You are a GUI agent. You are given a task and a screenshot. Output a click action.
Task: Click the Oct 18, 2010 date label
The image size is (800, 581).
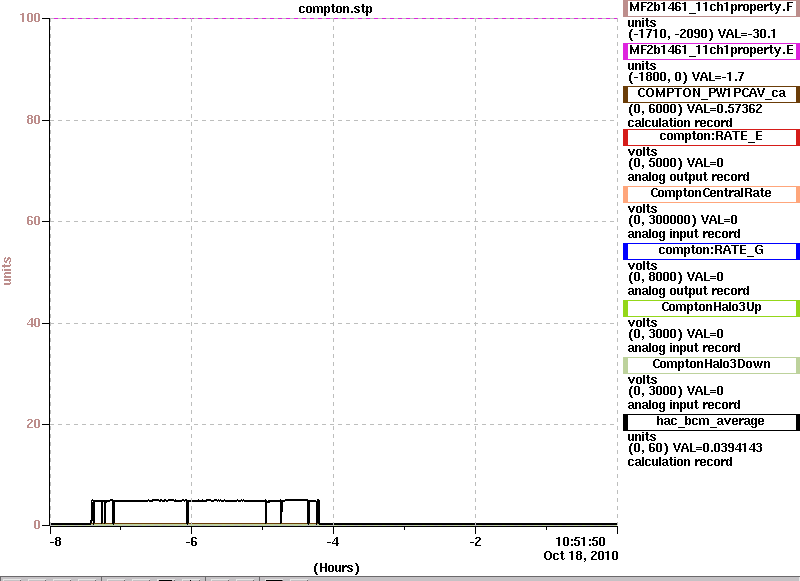(581, 555)
